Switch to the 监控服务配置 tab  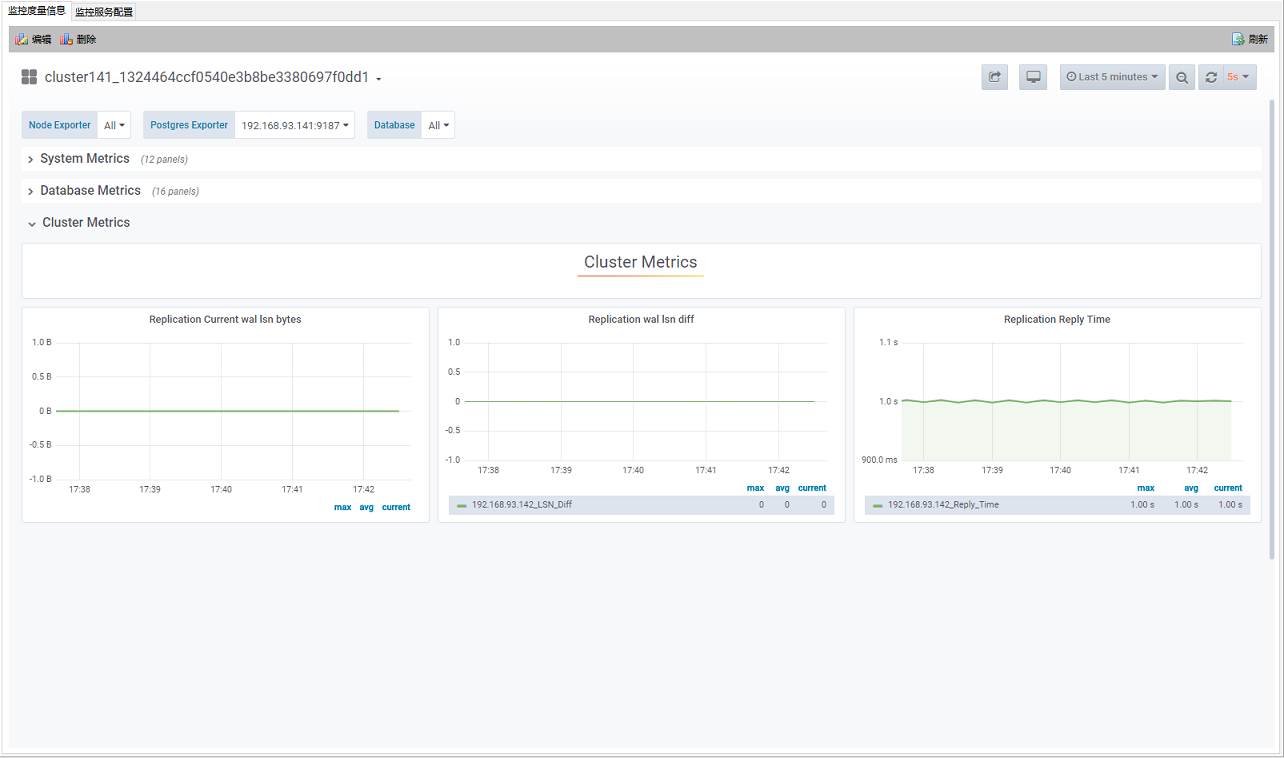coord(104,12)
